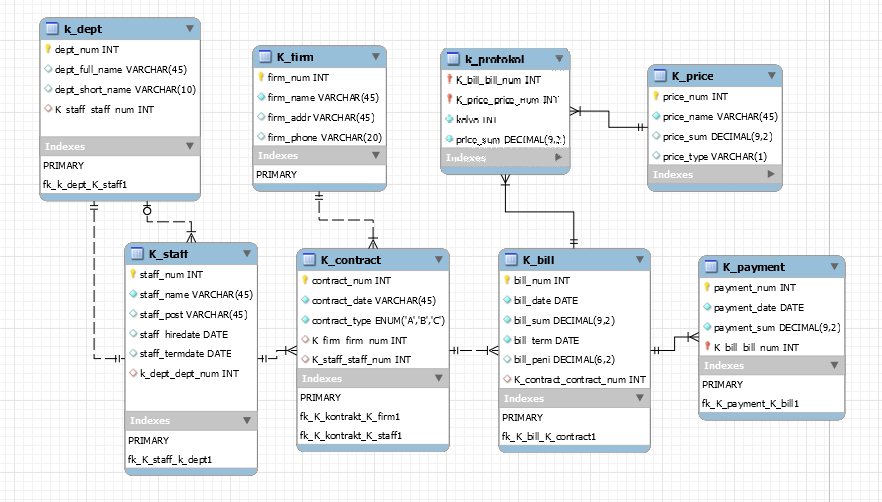The width and height of the screenshot is (882, 502).
Task: Click the primary key icon beside staff_num
Action: (133, 274)
